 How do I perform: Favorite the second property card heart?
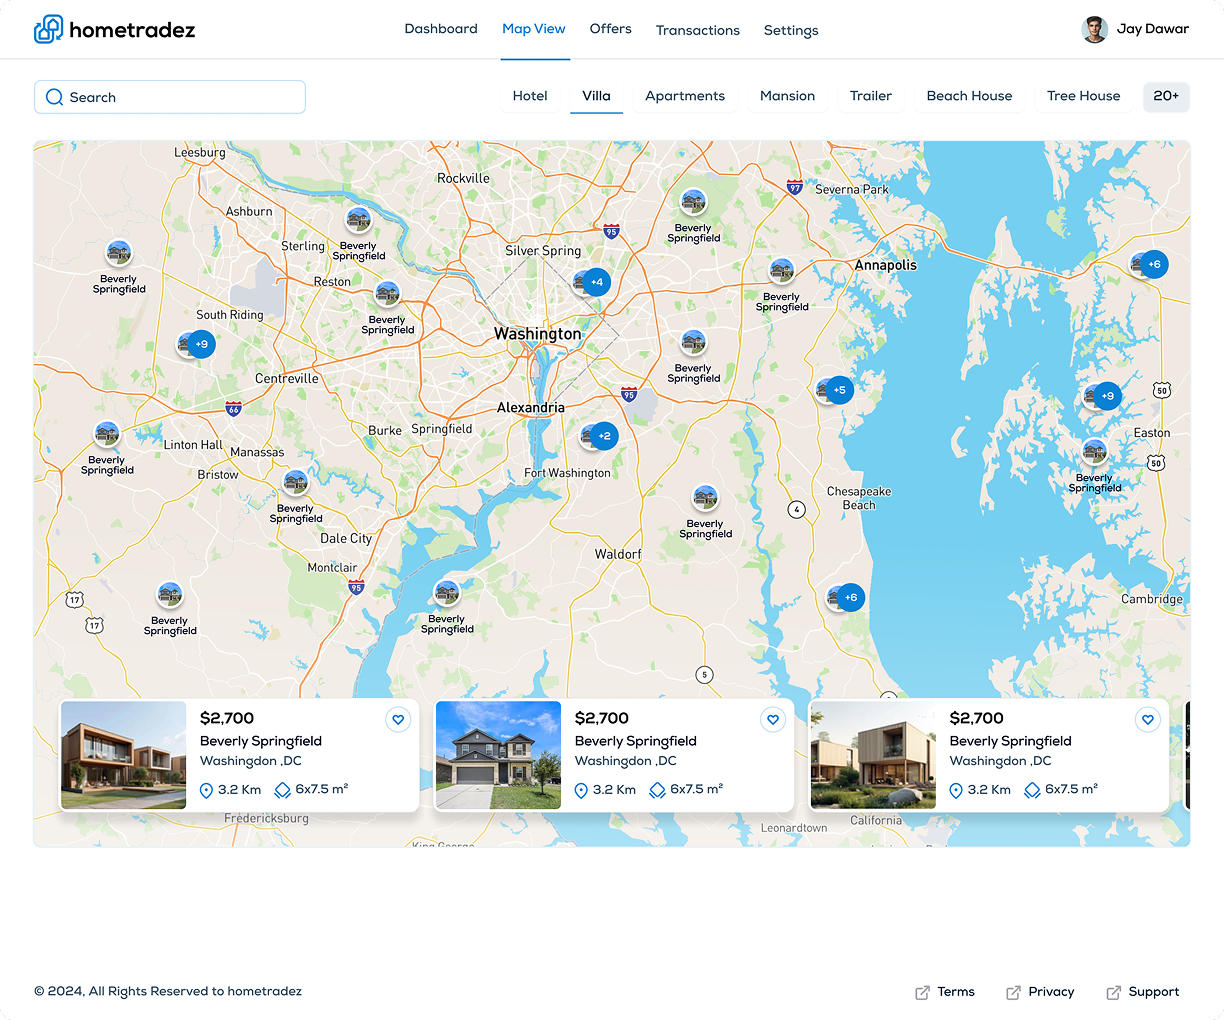click(773, 719)
